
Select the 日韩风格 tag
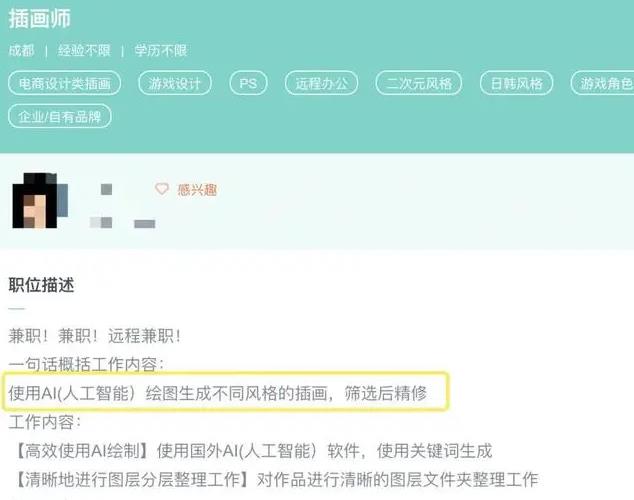[516, 83]
